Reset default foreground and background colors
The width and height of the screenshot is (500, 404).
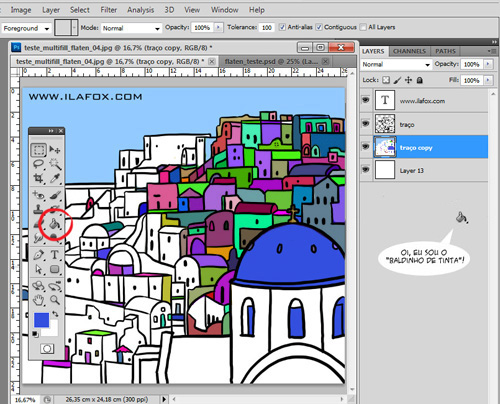coord(35,334)
